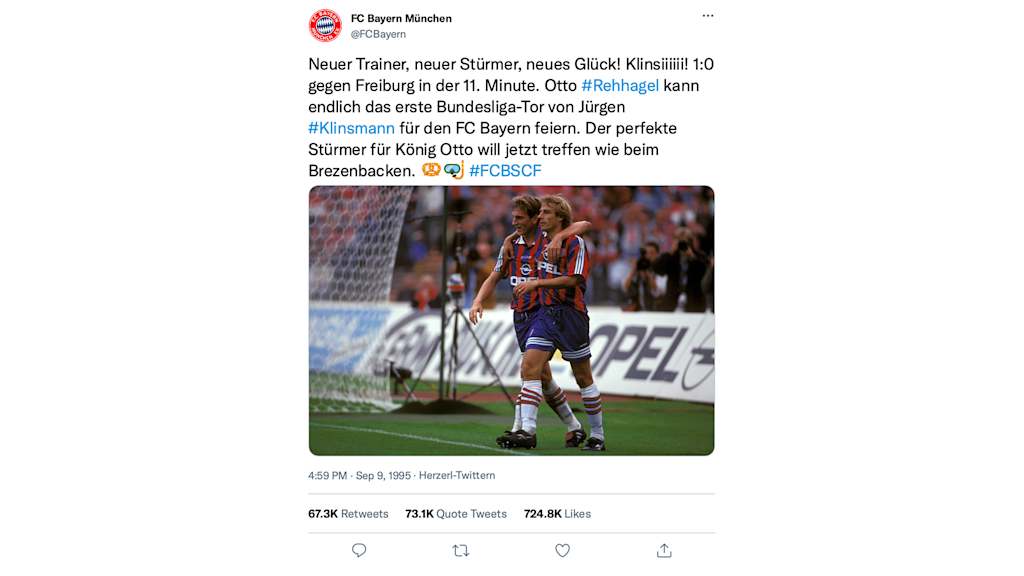View the 73.1K Quote Tweets list
The height and width of the screenshot is (576, 1024).
click(456, 514)
